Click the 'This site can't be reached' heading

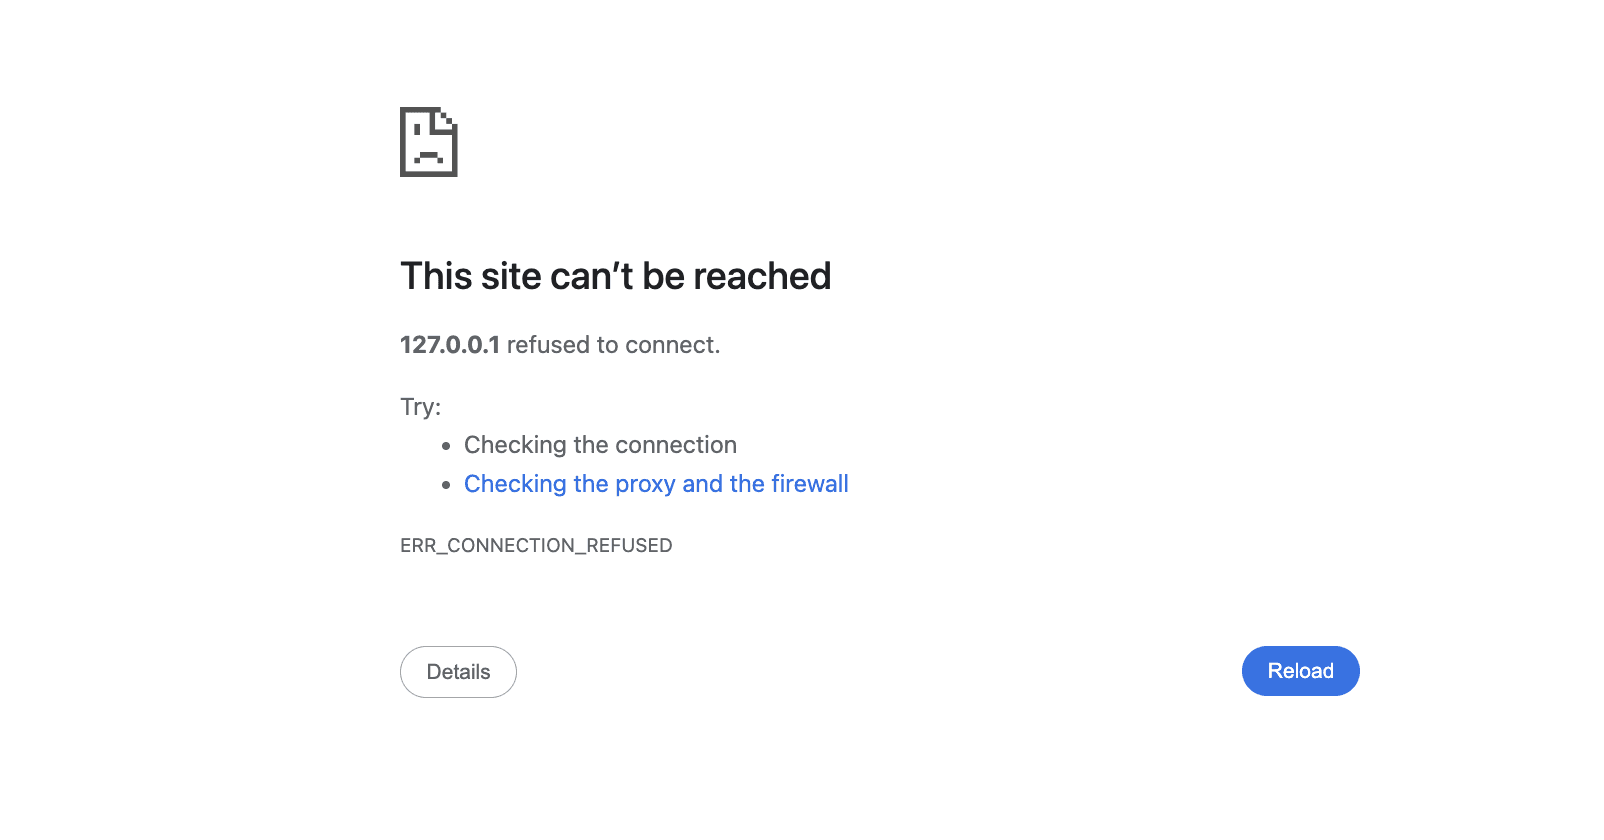(615, 276)
